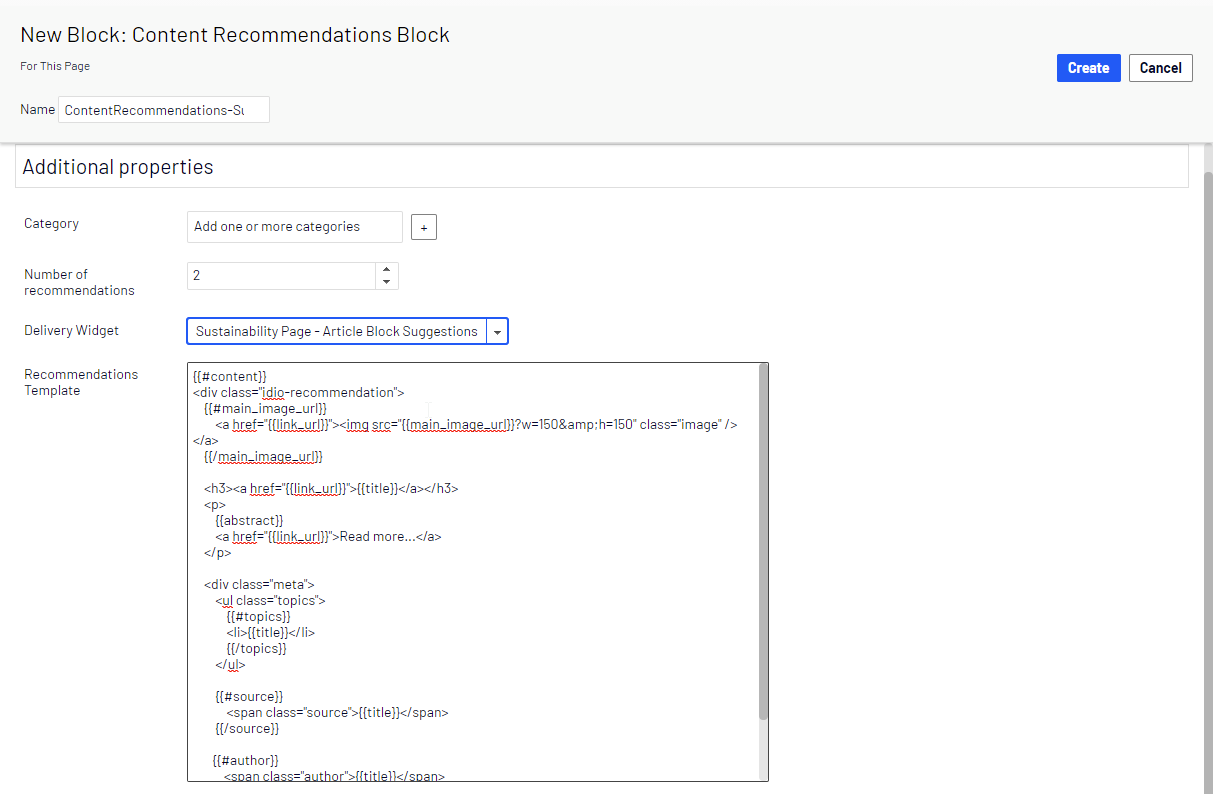Image resolution: width=1213 pixels, height=794 pixels.
Task: Click the {{#content}} line in template editor
Action: click(230, 376)
